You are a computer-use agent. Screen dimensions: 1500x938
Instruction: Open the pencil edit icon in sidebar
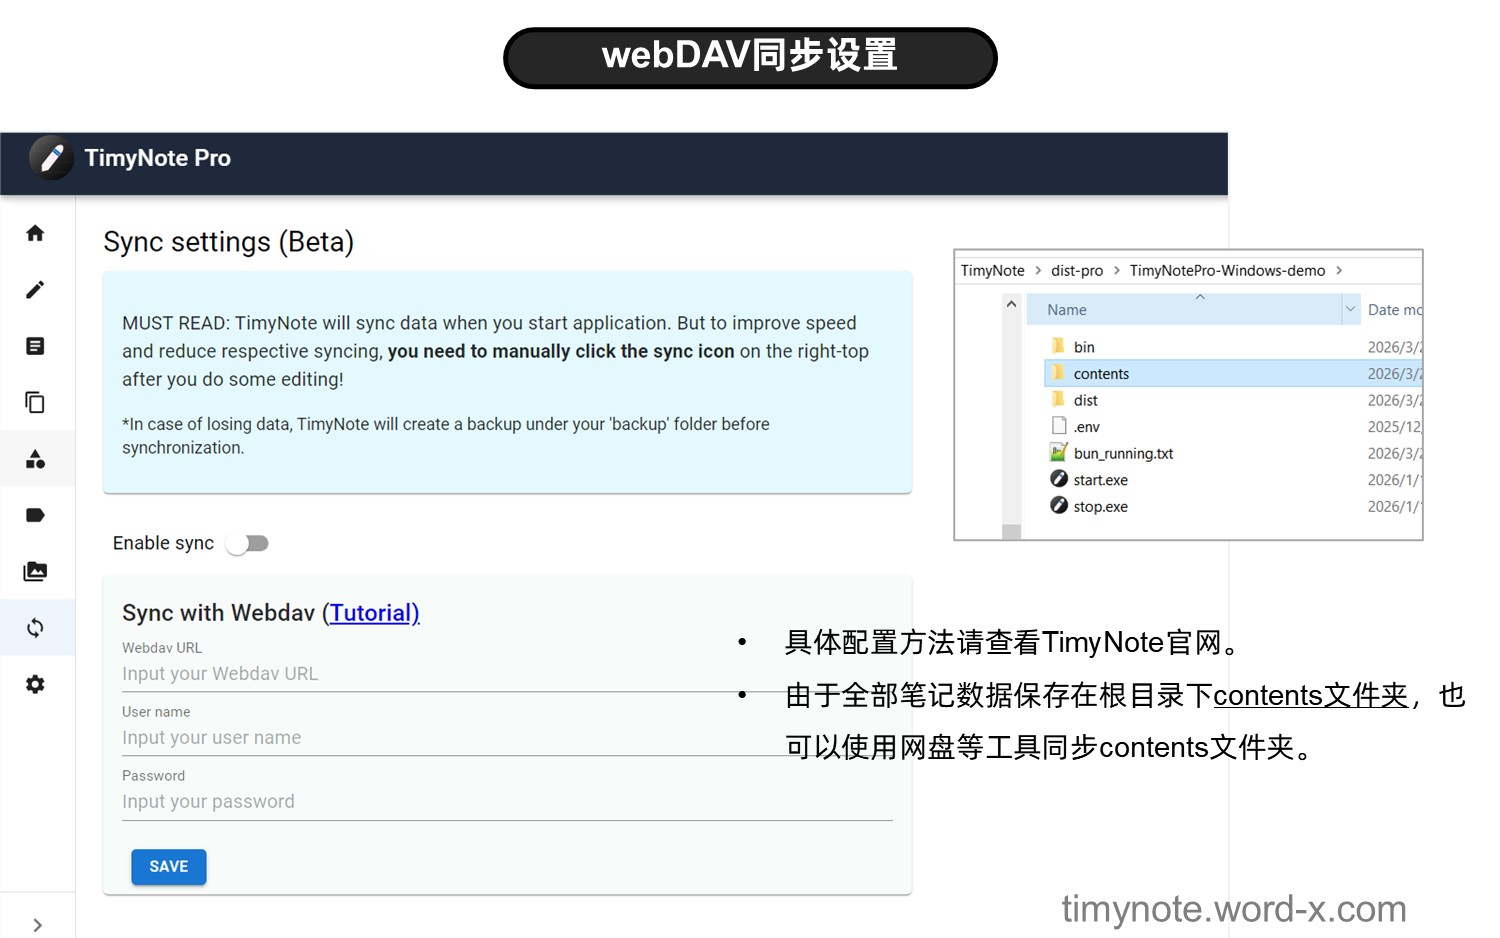pyautogui.click(x=35, y=290)
